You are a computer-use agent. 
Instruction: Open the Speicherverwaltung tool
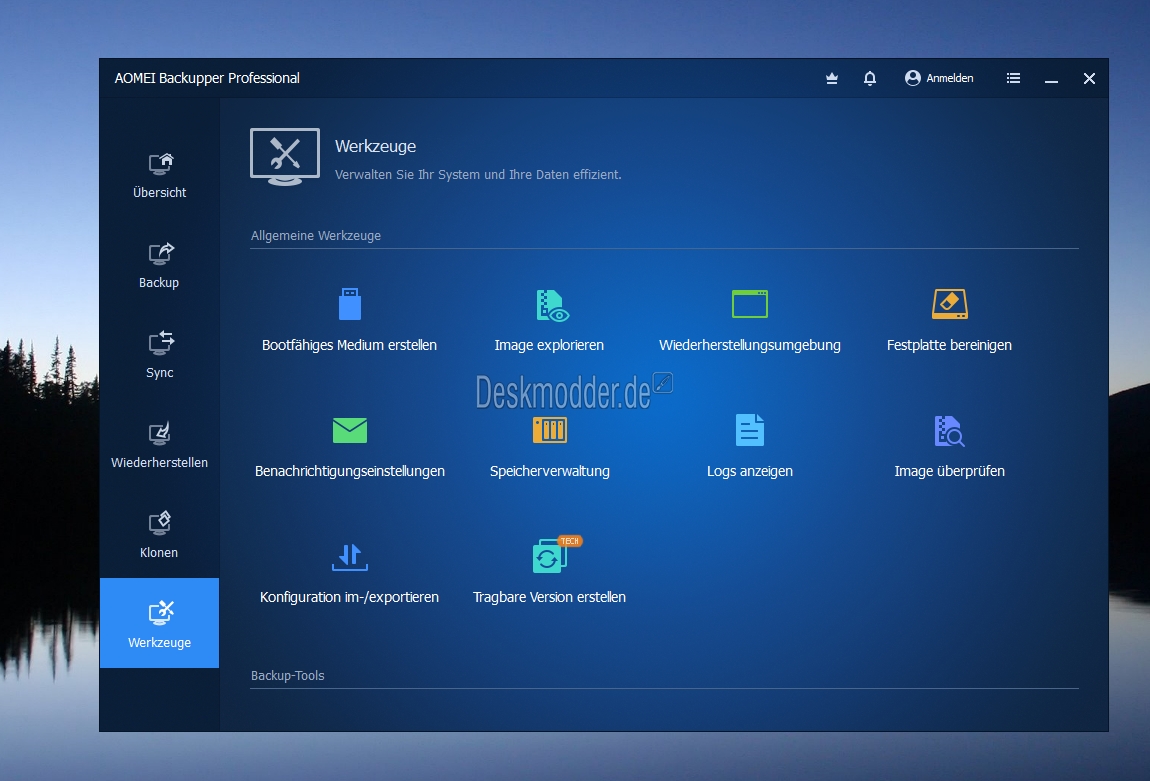point(549,447)
